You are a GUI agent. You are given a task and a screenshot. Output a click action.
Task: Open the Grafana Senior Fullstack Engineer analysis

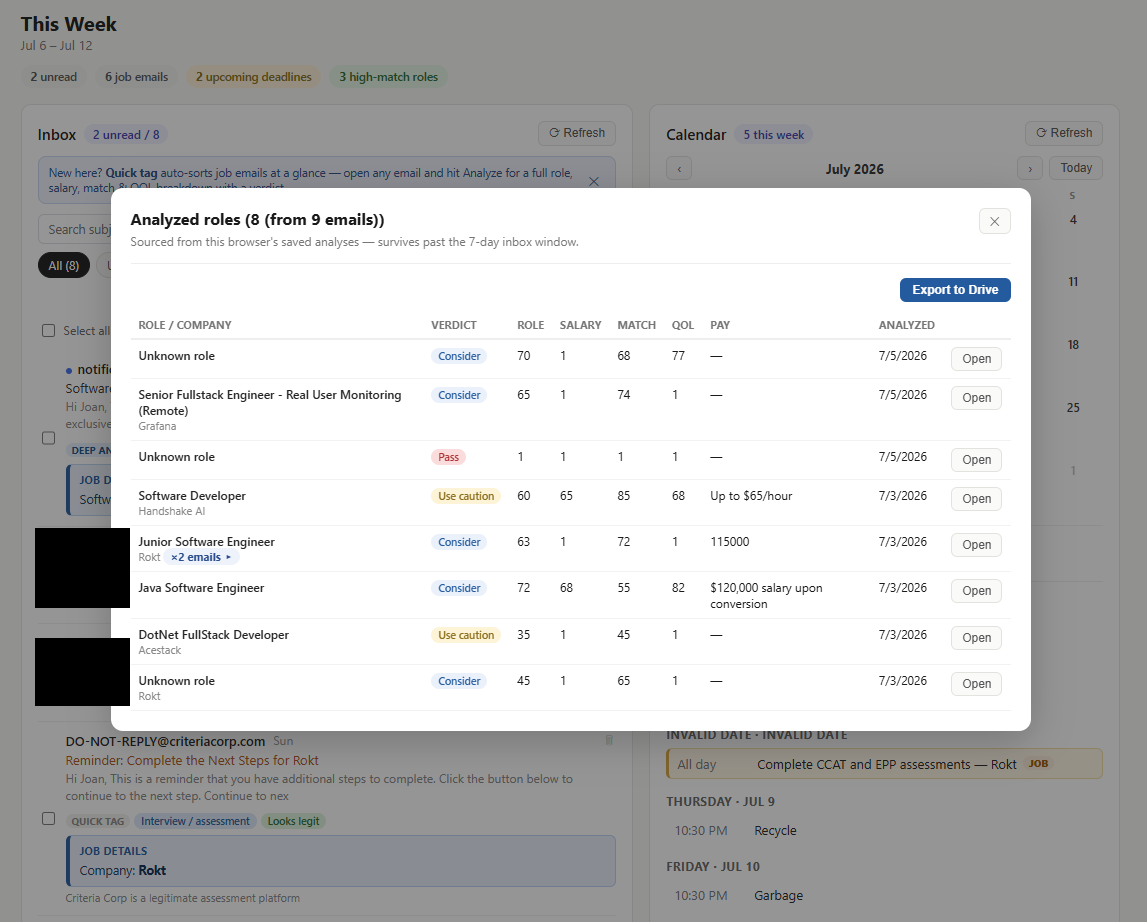[x=976, y=397]
